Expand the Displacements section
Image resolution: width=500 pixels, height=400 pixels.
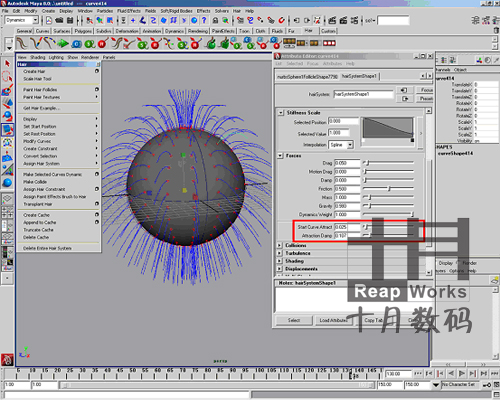tap(280, 269)
